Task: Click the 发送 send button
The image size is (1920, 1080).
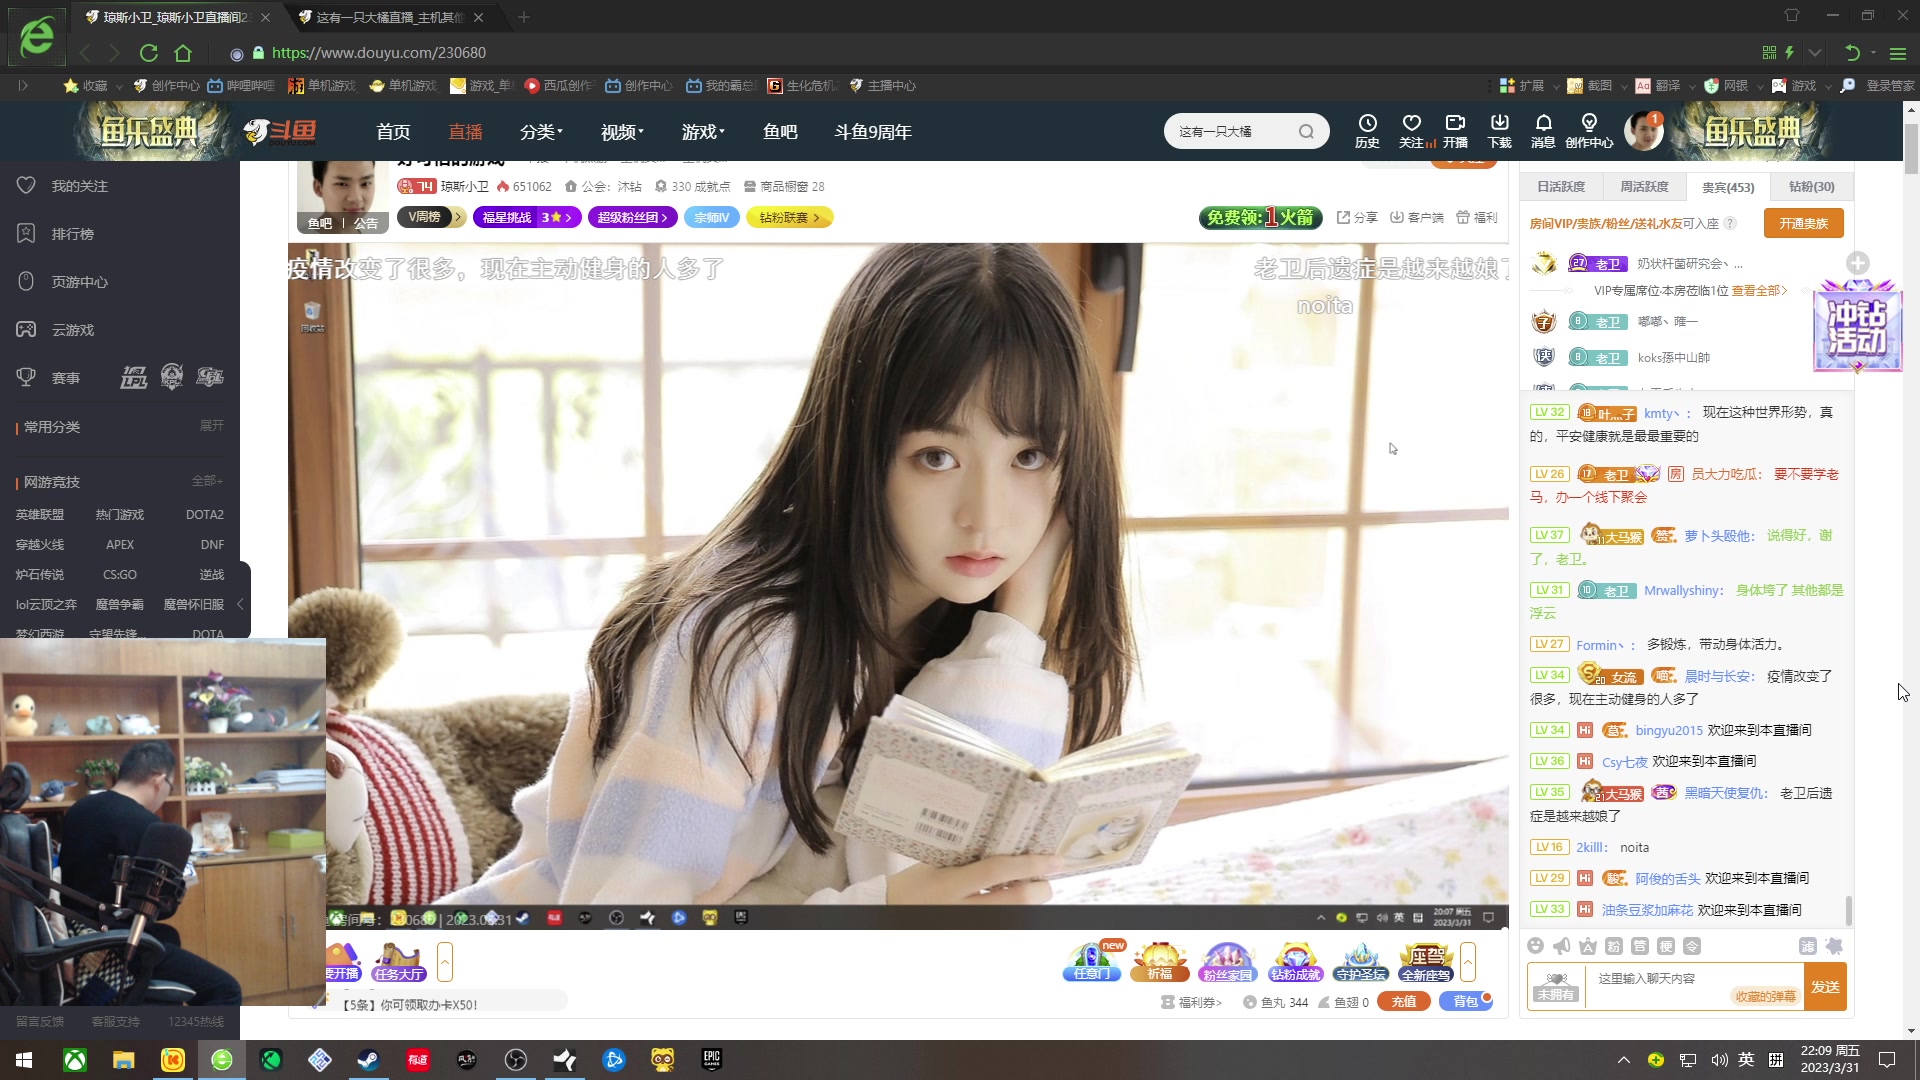Action: [1825, 987]
